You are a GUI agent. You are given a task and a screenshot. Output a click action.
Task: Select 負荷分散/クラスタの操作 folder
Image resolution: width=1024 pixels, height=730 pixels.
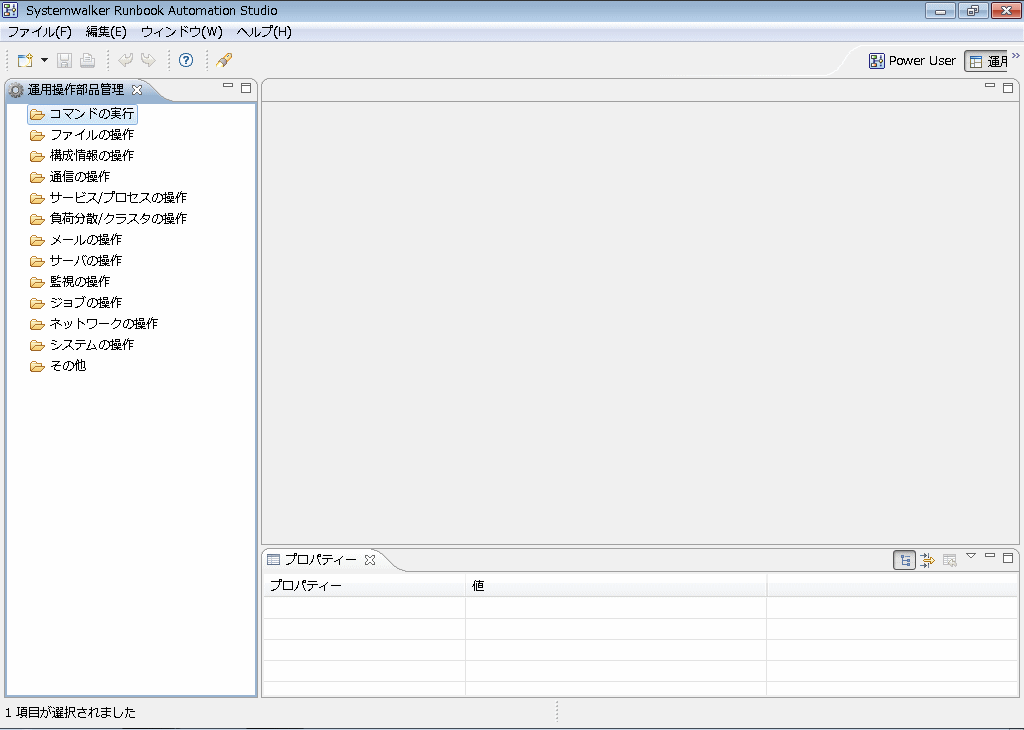108,219
